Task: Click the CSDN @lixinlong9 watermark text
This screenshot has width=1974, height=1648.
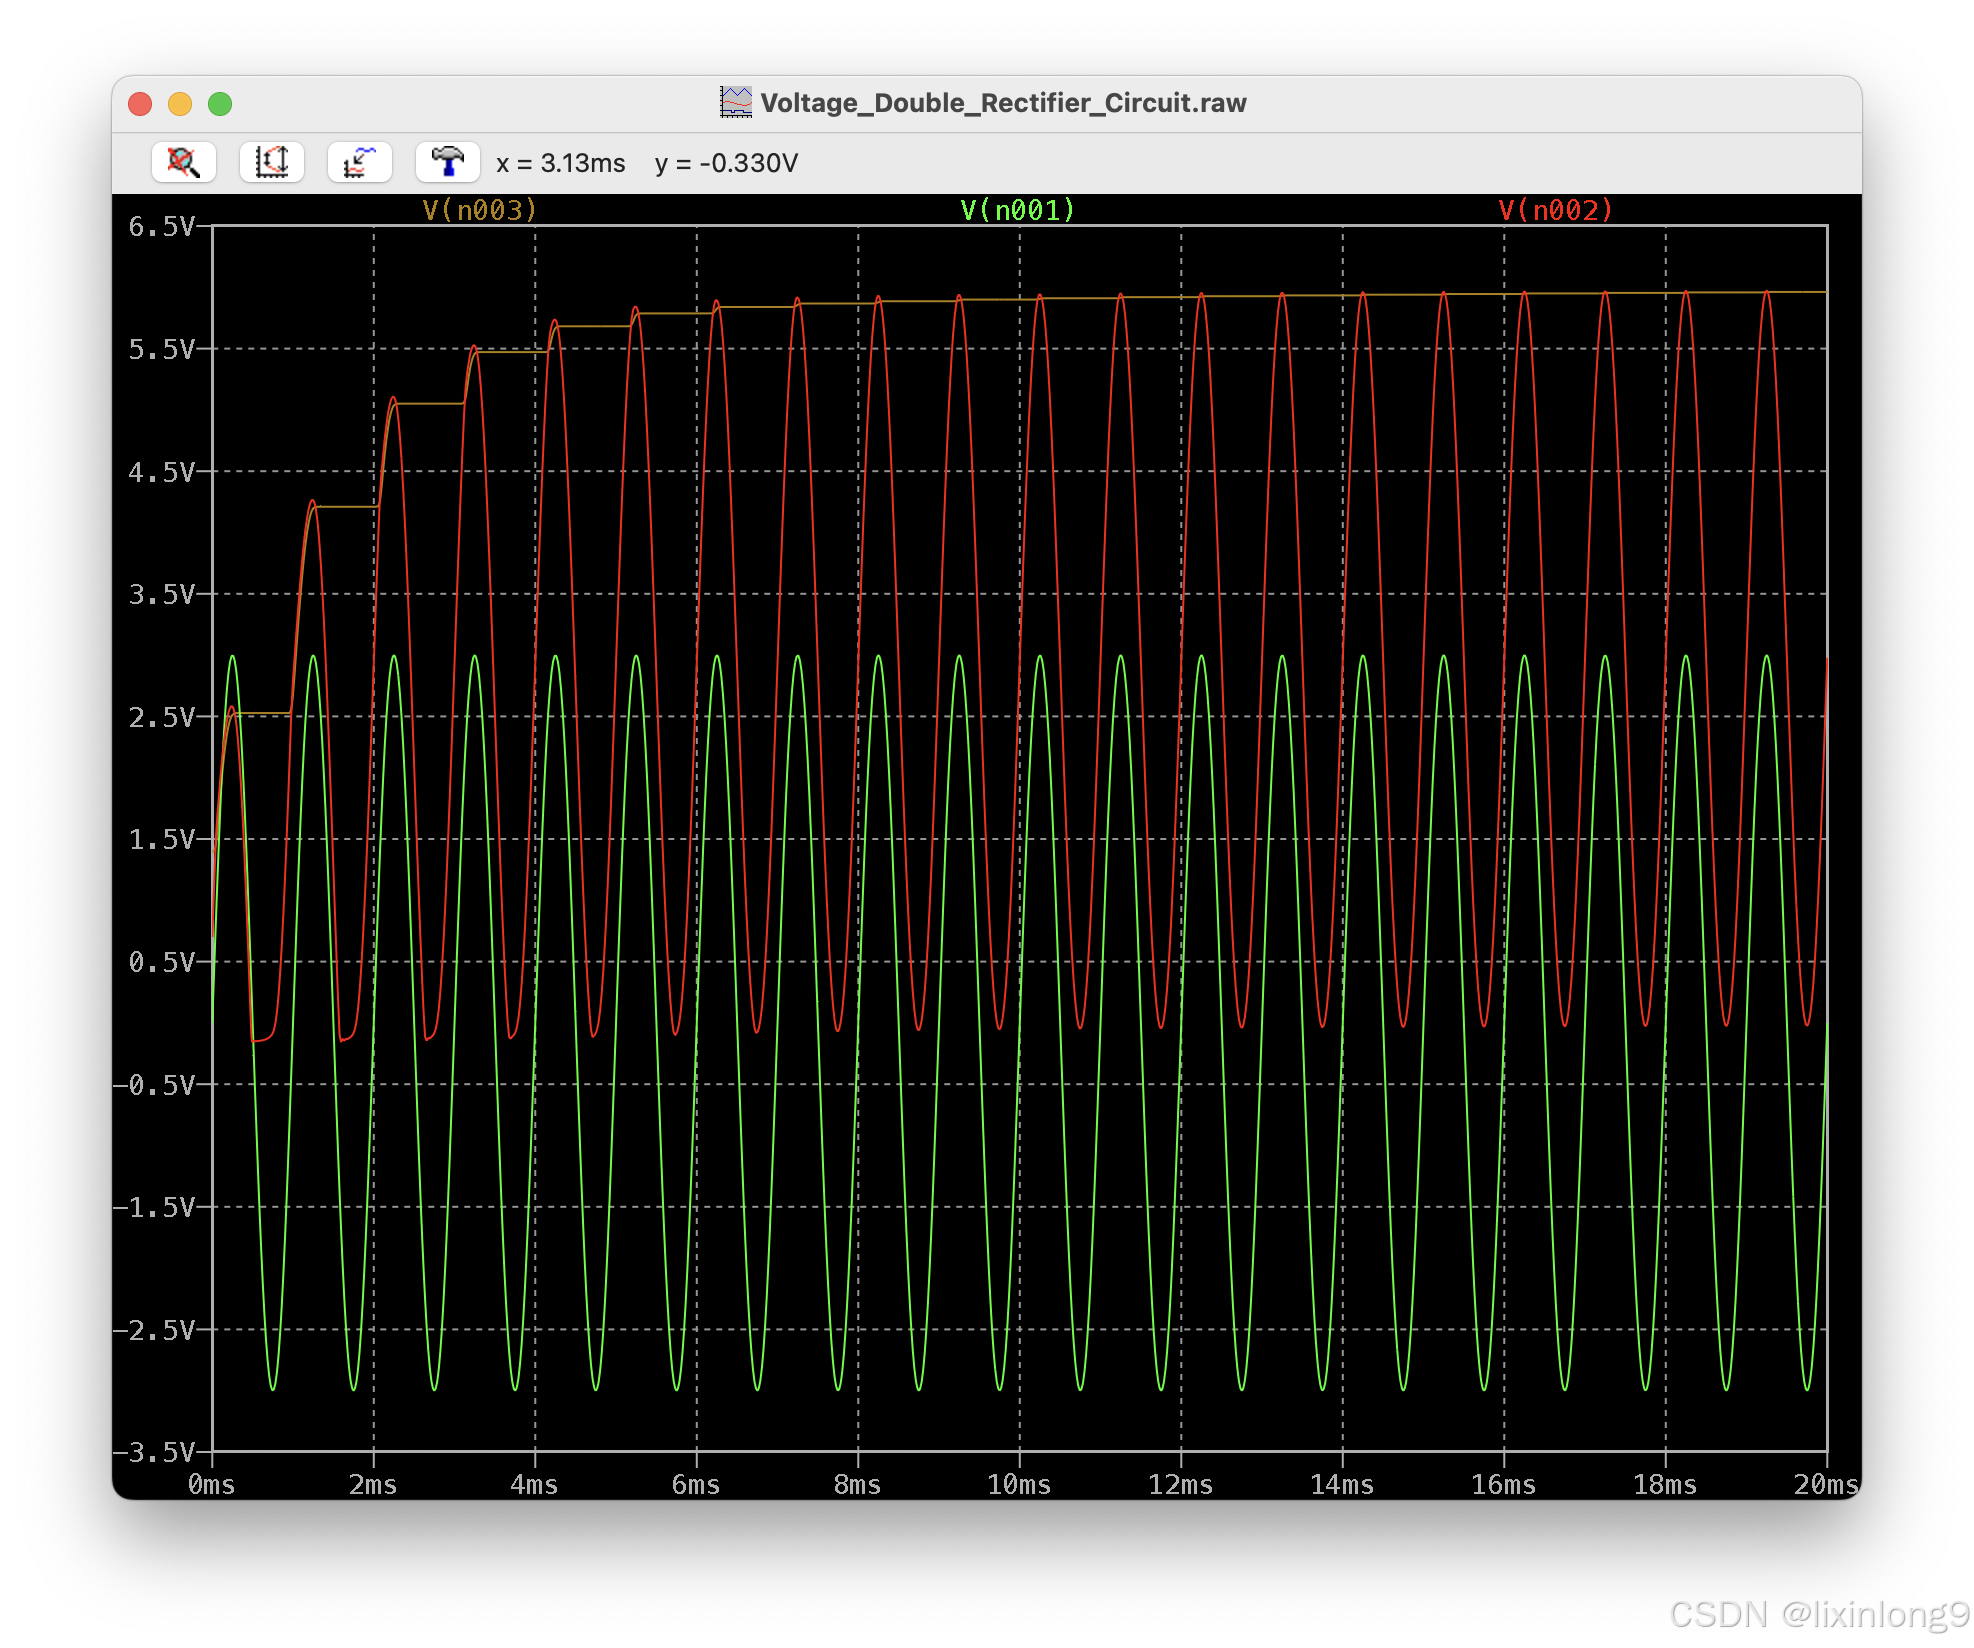Action: (1817, 1613)
